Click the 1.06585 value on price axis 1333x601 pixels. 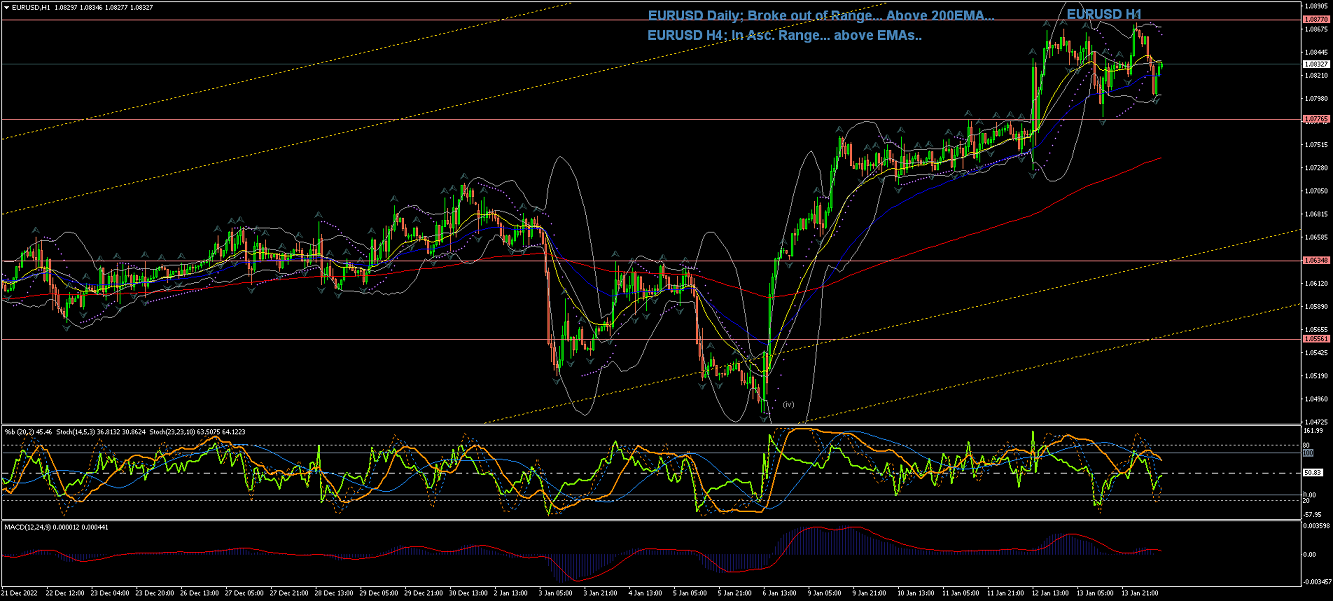1315,237
